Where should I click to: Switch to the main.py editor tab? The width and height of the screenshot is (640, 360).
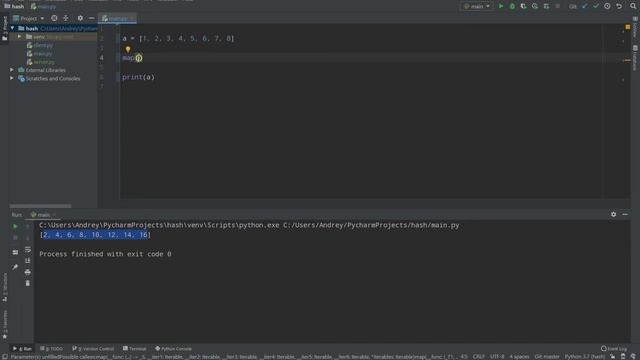117,18
